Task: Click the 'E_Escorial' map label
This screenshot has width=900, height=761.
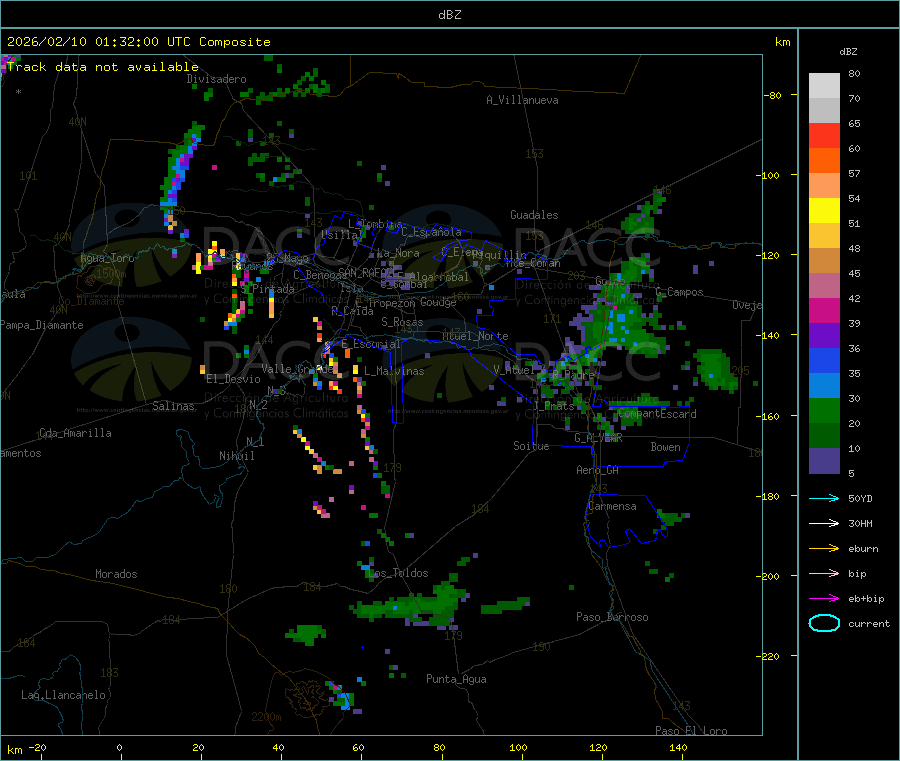Action: pyautogui.click(x=370, y=344)
